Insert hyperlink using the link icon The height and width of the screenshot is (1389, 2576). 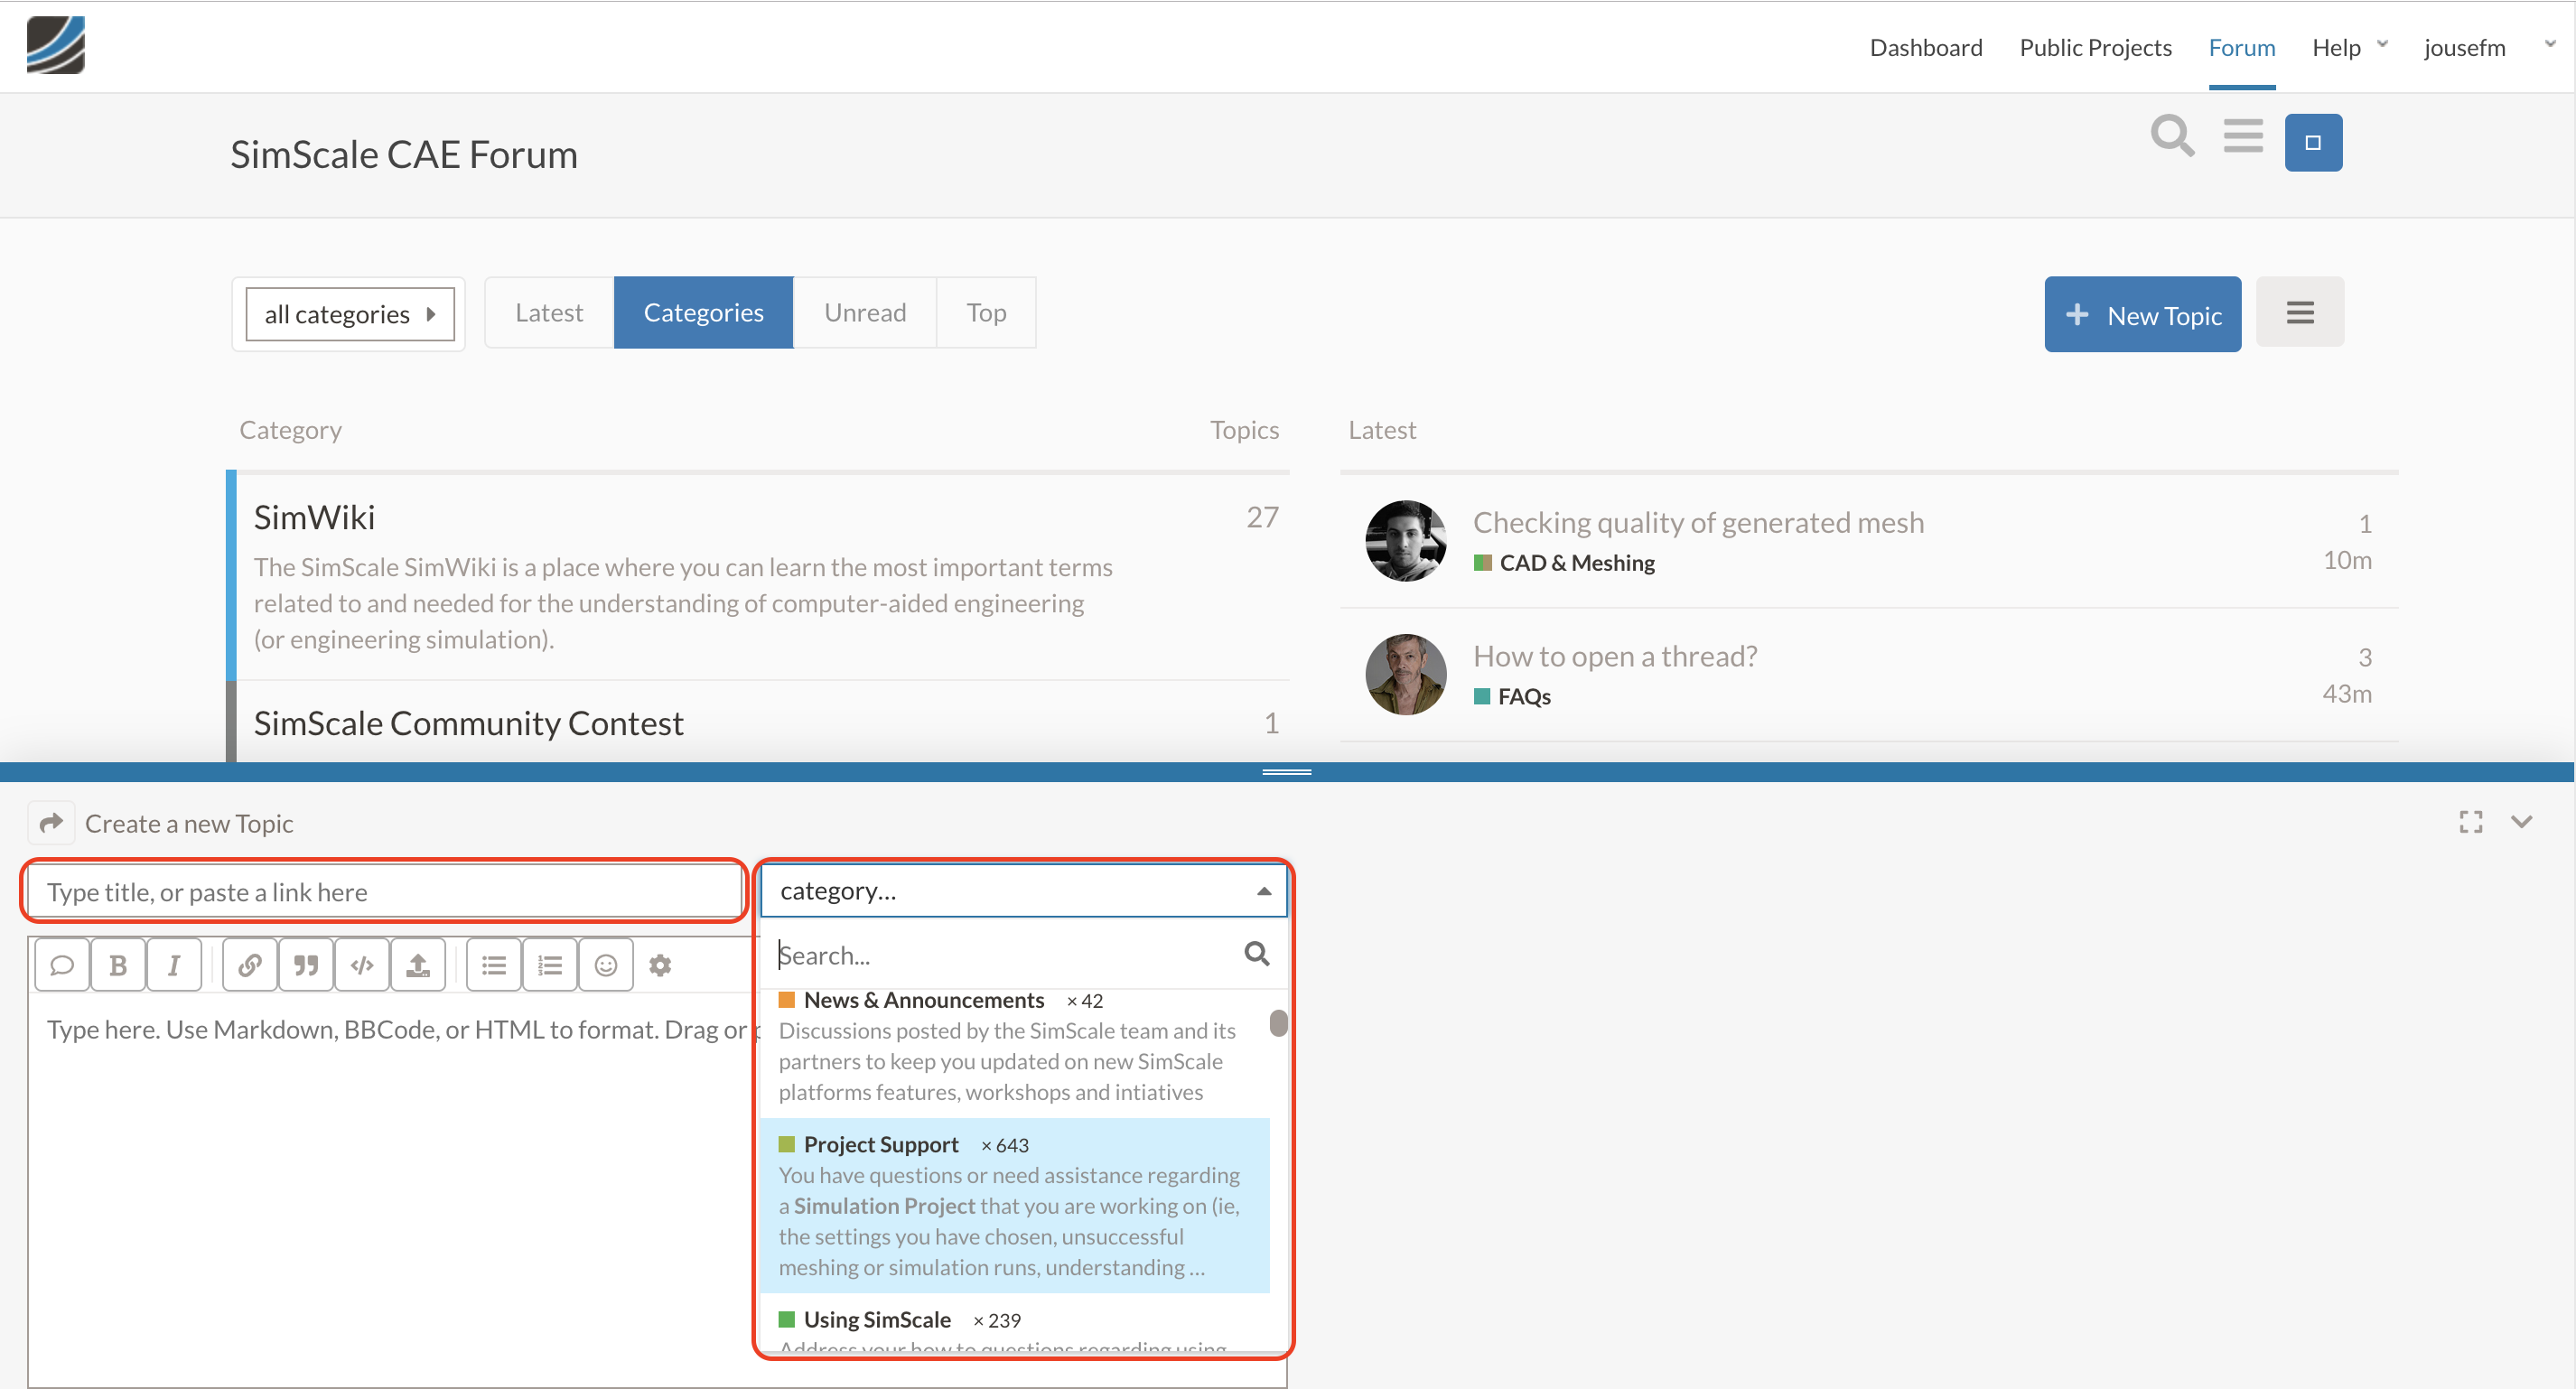coord(250,965)
